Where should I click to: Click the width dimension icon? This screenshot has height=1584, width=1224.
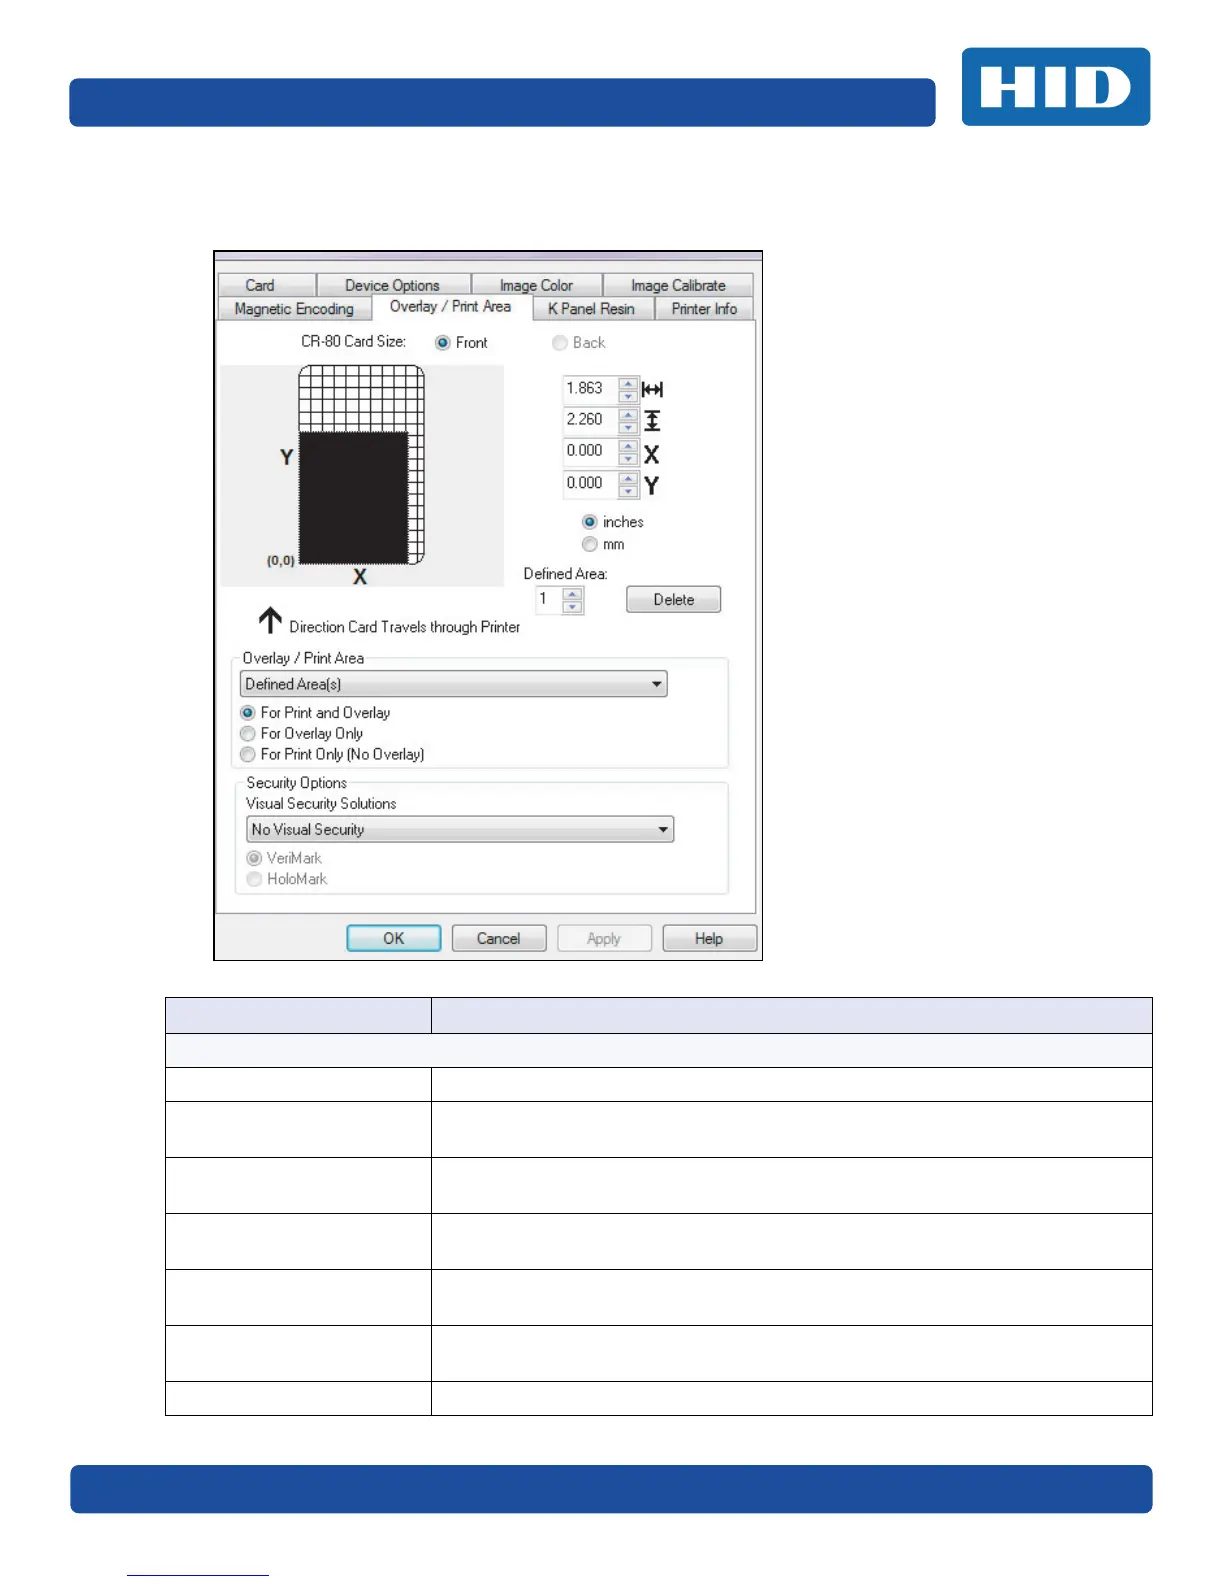point(652,390)
